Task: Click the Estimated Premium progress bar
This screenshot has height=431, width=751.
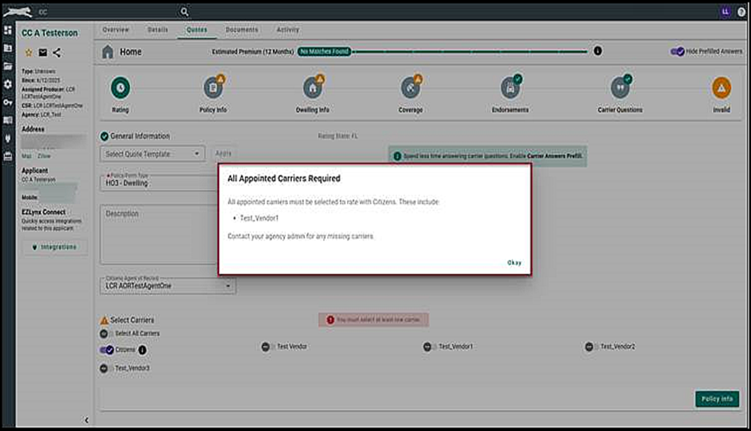Action: pyautogui.click(x=469, y=51)
